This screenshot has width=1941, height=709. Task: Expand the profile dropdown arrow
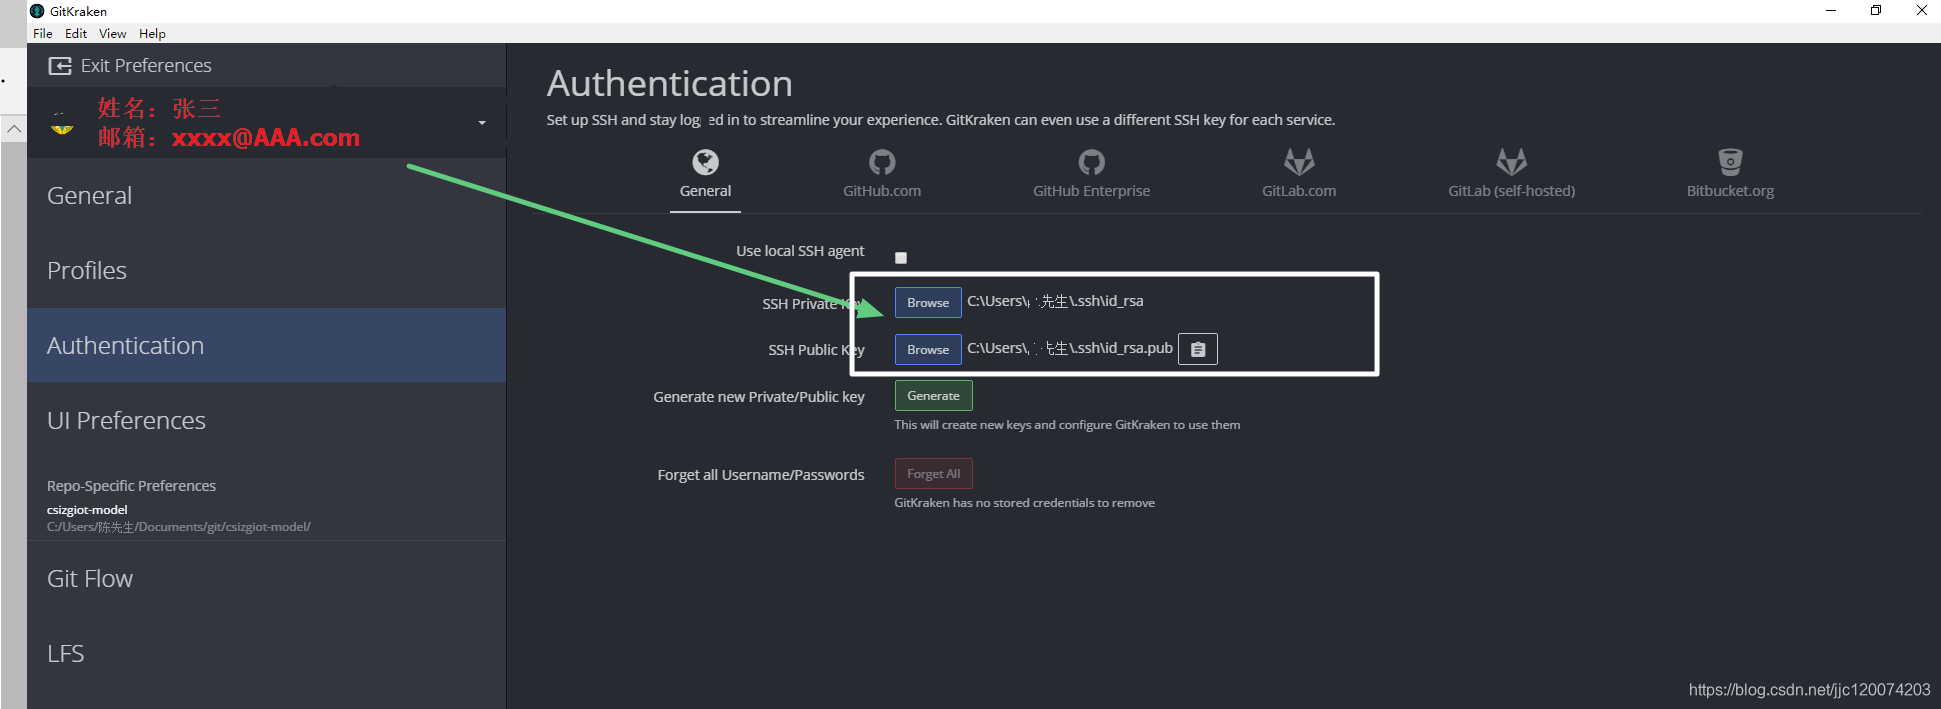482,123
